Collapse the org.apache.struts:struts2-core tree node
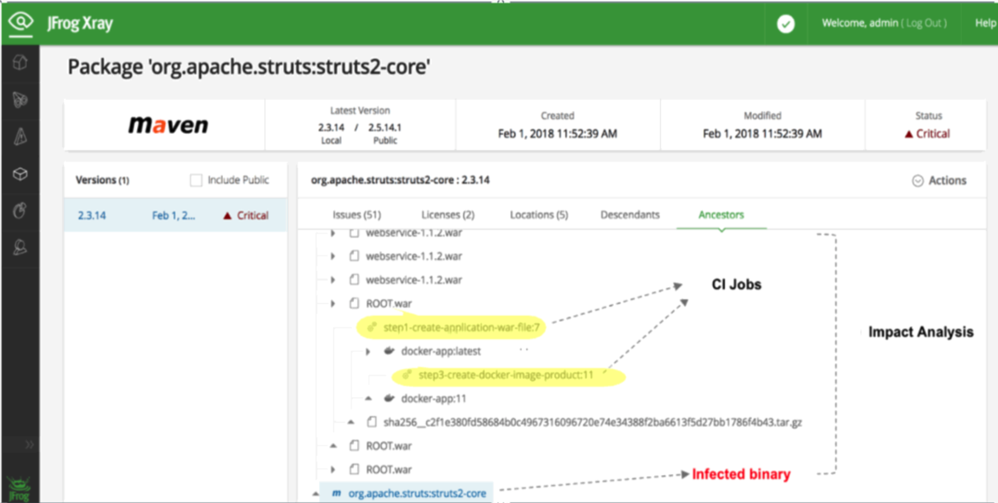The width and height of the screenshot is (998, 503). 315,493
